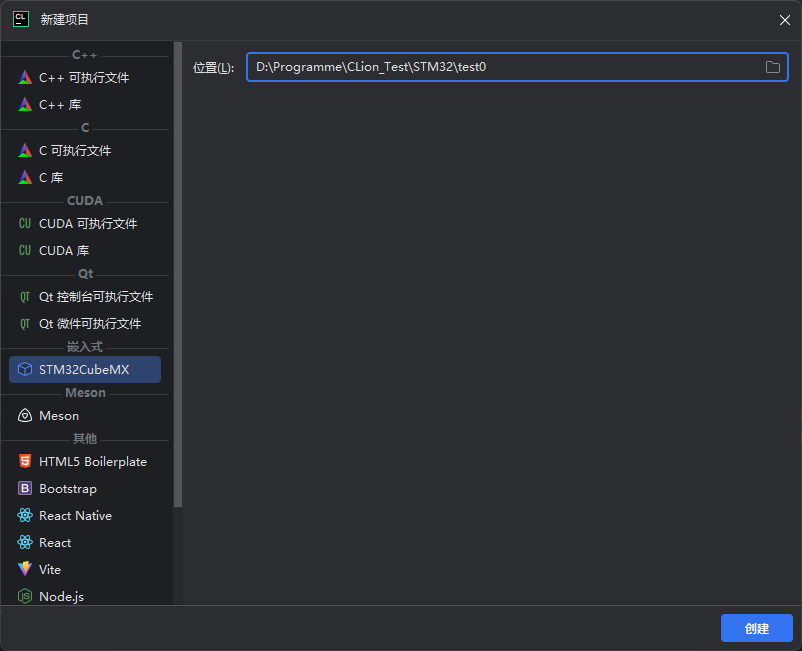Select C 库 icon
Screen dimensions: 802x651
pyautogui.click(x=25, y=177)
